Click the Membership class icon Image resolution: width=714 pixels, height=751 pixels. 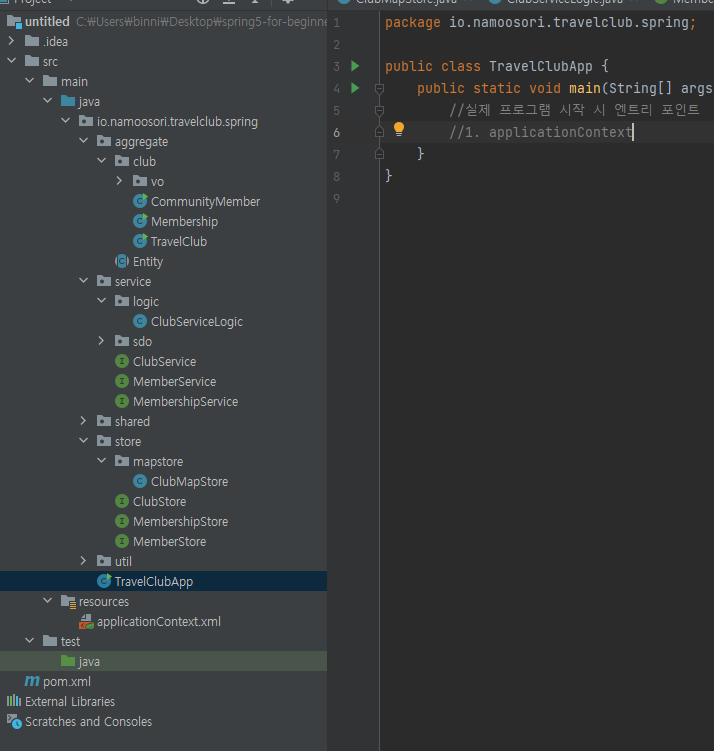click(140, 221)
